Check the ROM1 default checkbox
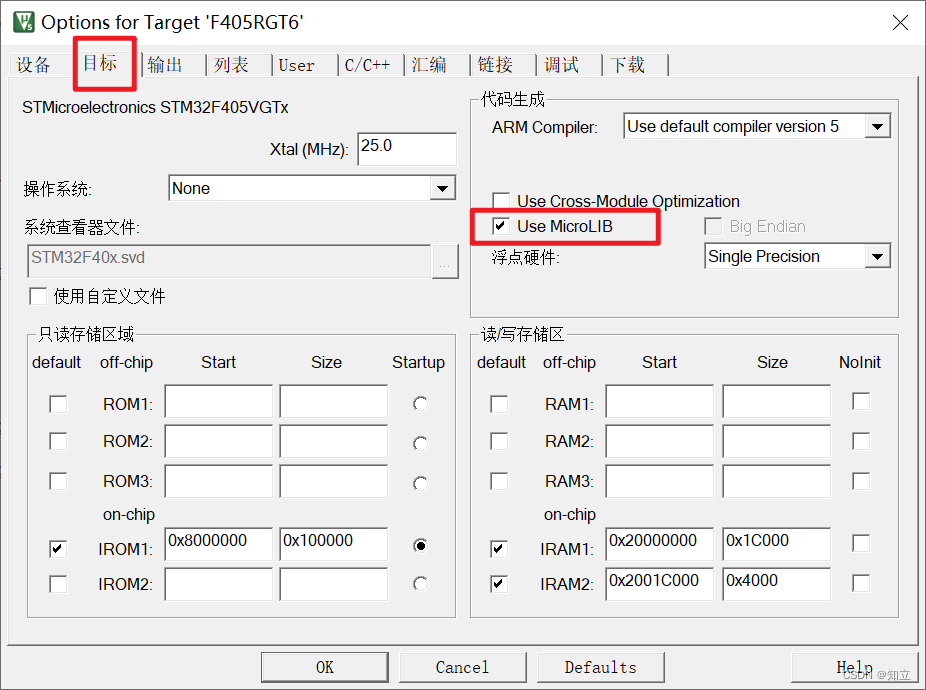The width and height of the screenshot is (926, 690). (58, 405)
